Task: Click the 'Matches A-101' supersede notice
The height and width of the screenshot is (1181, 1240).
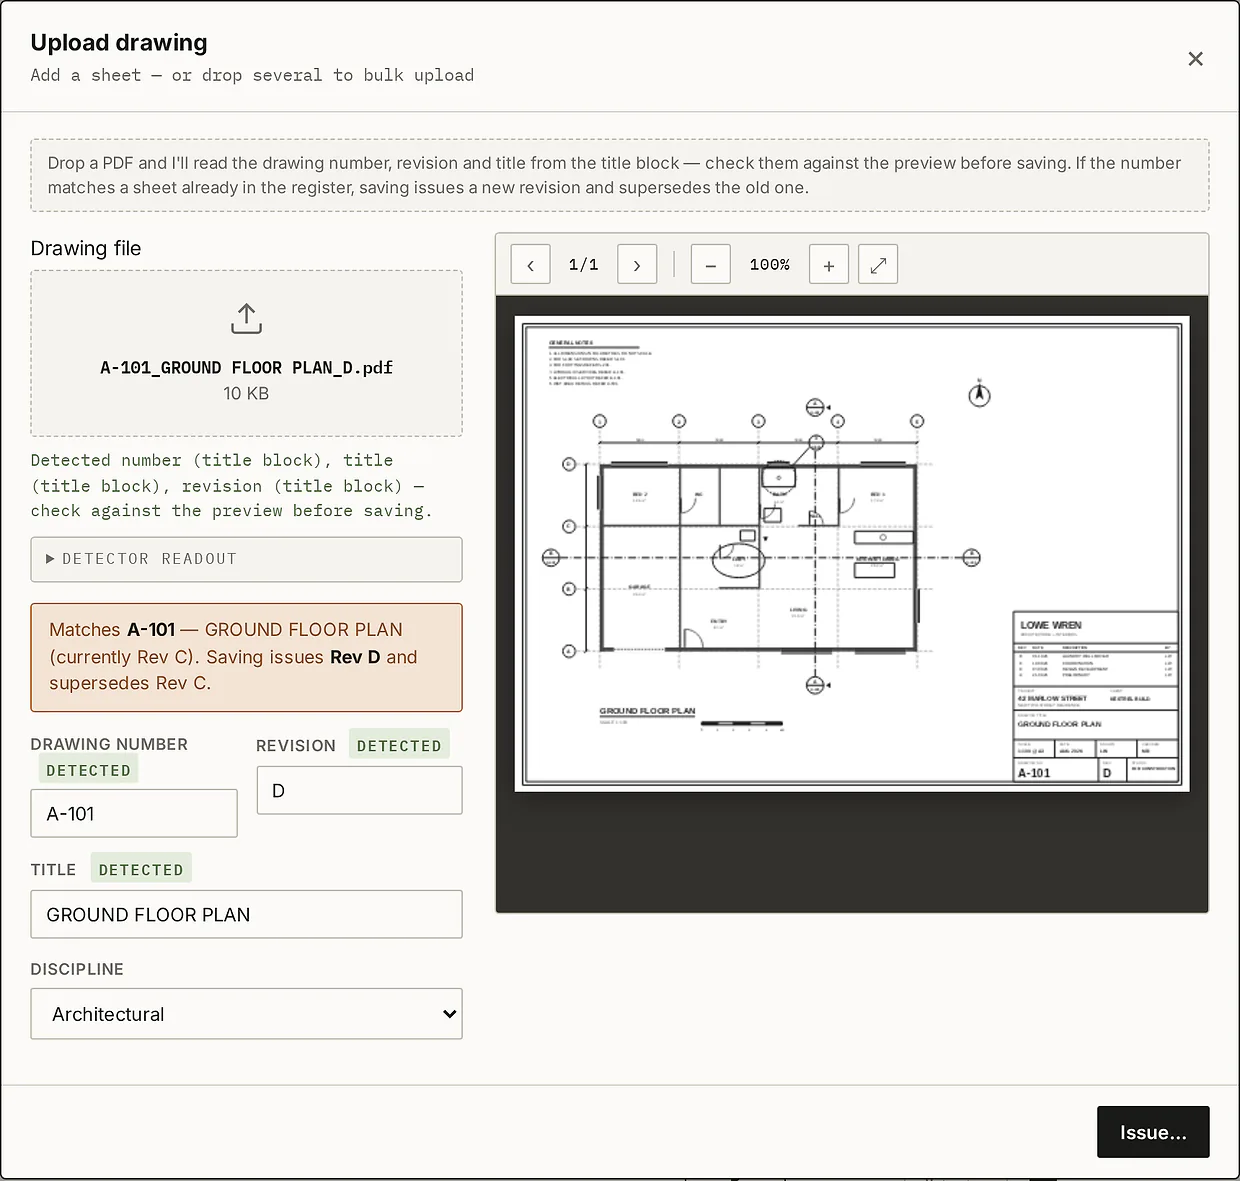Action: pyautogui.click(x=246, y=657)
